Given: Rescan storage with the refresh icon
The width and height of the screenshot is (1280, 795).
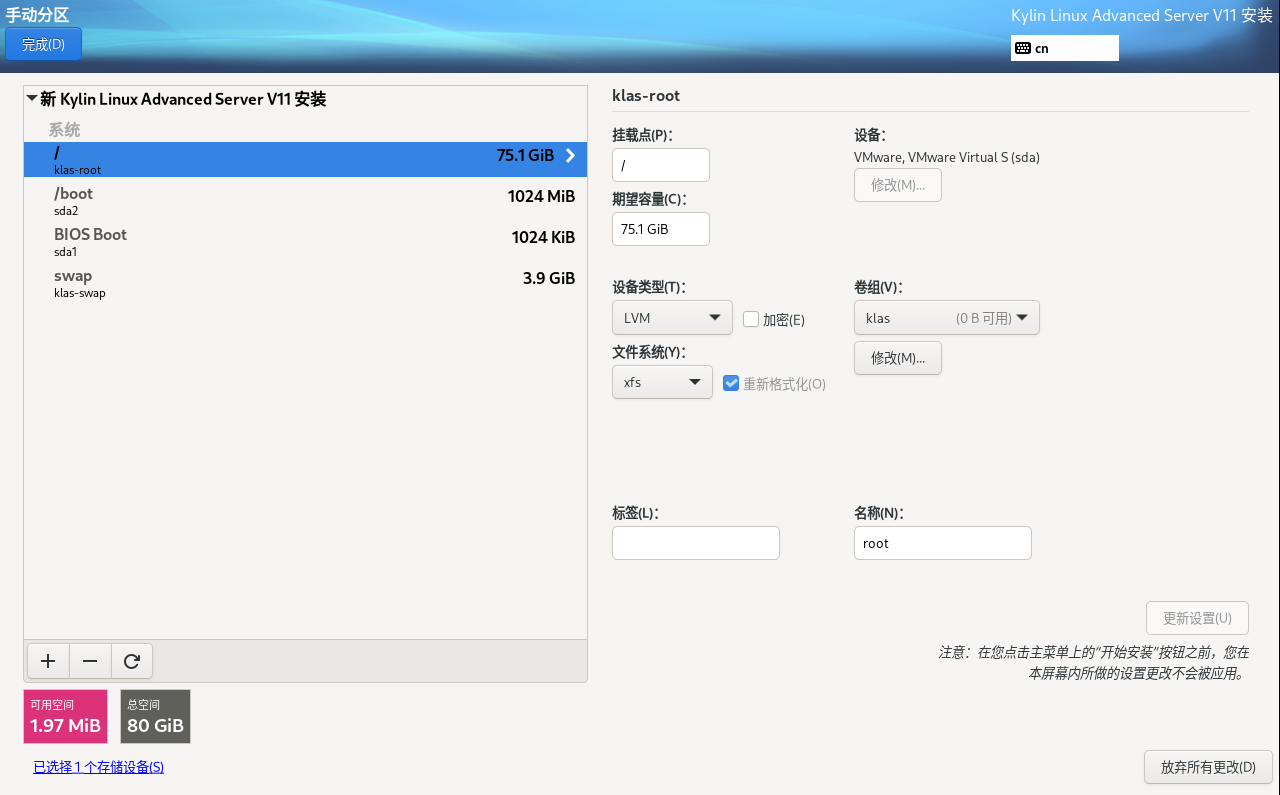Looking at the screenshot, I should click(130, 660).
